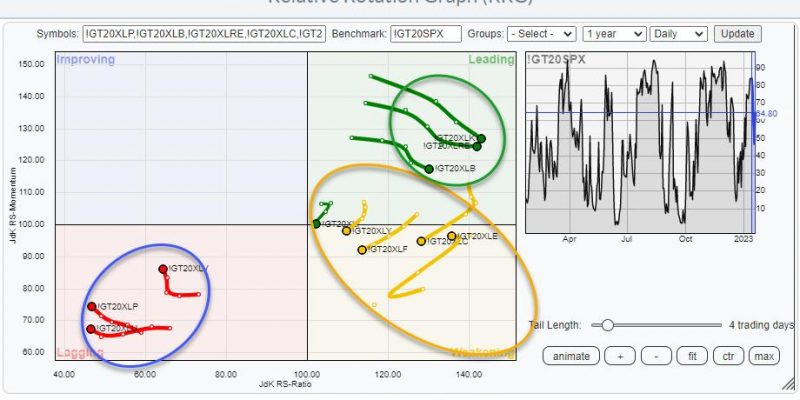This screenshot has width=800, height=400.
Task: Click the resize grip at panel corner
Action: click(x=787, y=385)
